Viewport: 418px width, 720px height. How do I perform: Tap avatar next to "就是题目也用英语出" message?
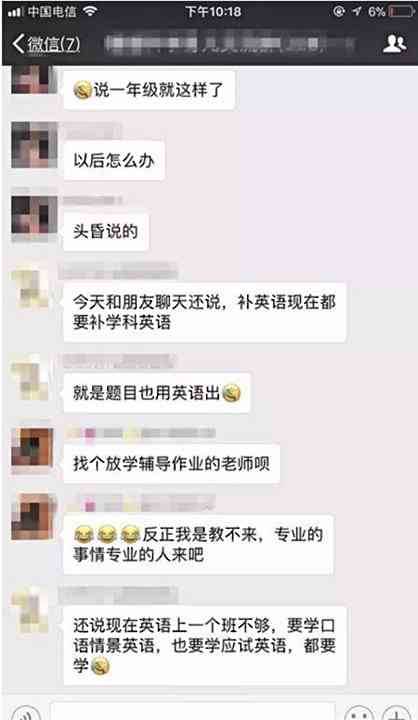coord(30,380)
